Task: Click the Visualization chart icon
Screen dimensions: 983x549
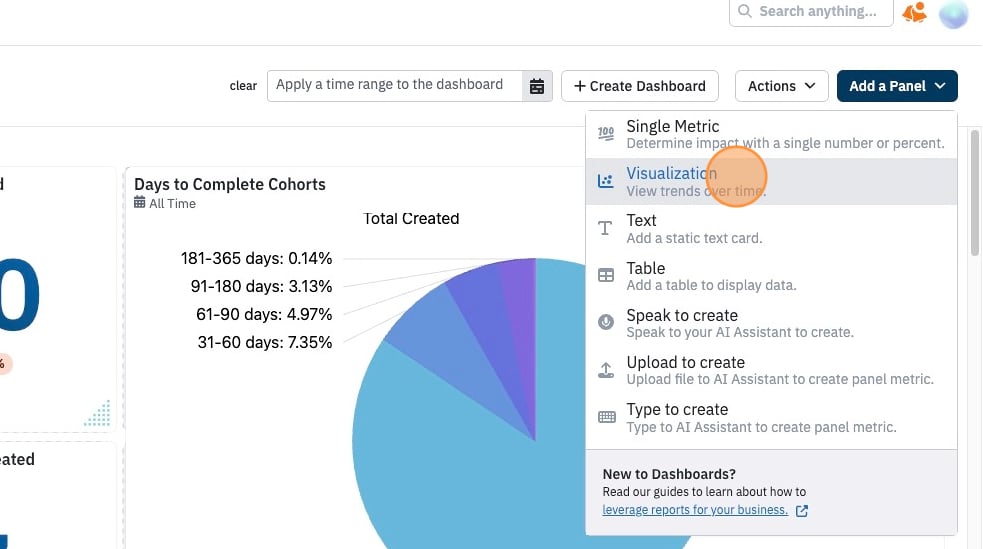Action: pyautogui.click(x=606, y=181)
